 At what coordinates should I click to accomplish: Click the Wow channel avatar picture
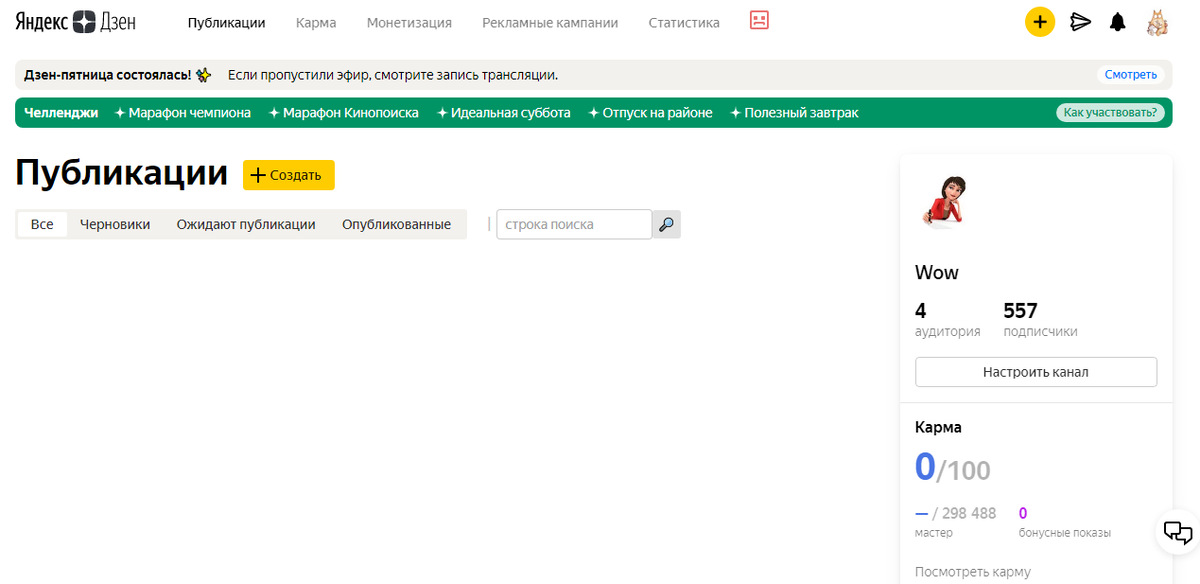(942, 204)
